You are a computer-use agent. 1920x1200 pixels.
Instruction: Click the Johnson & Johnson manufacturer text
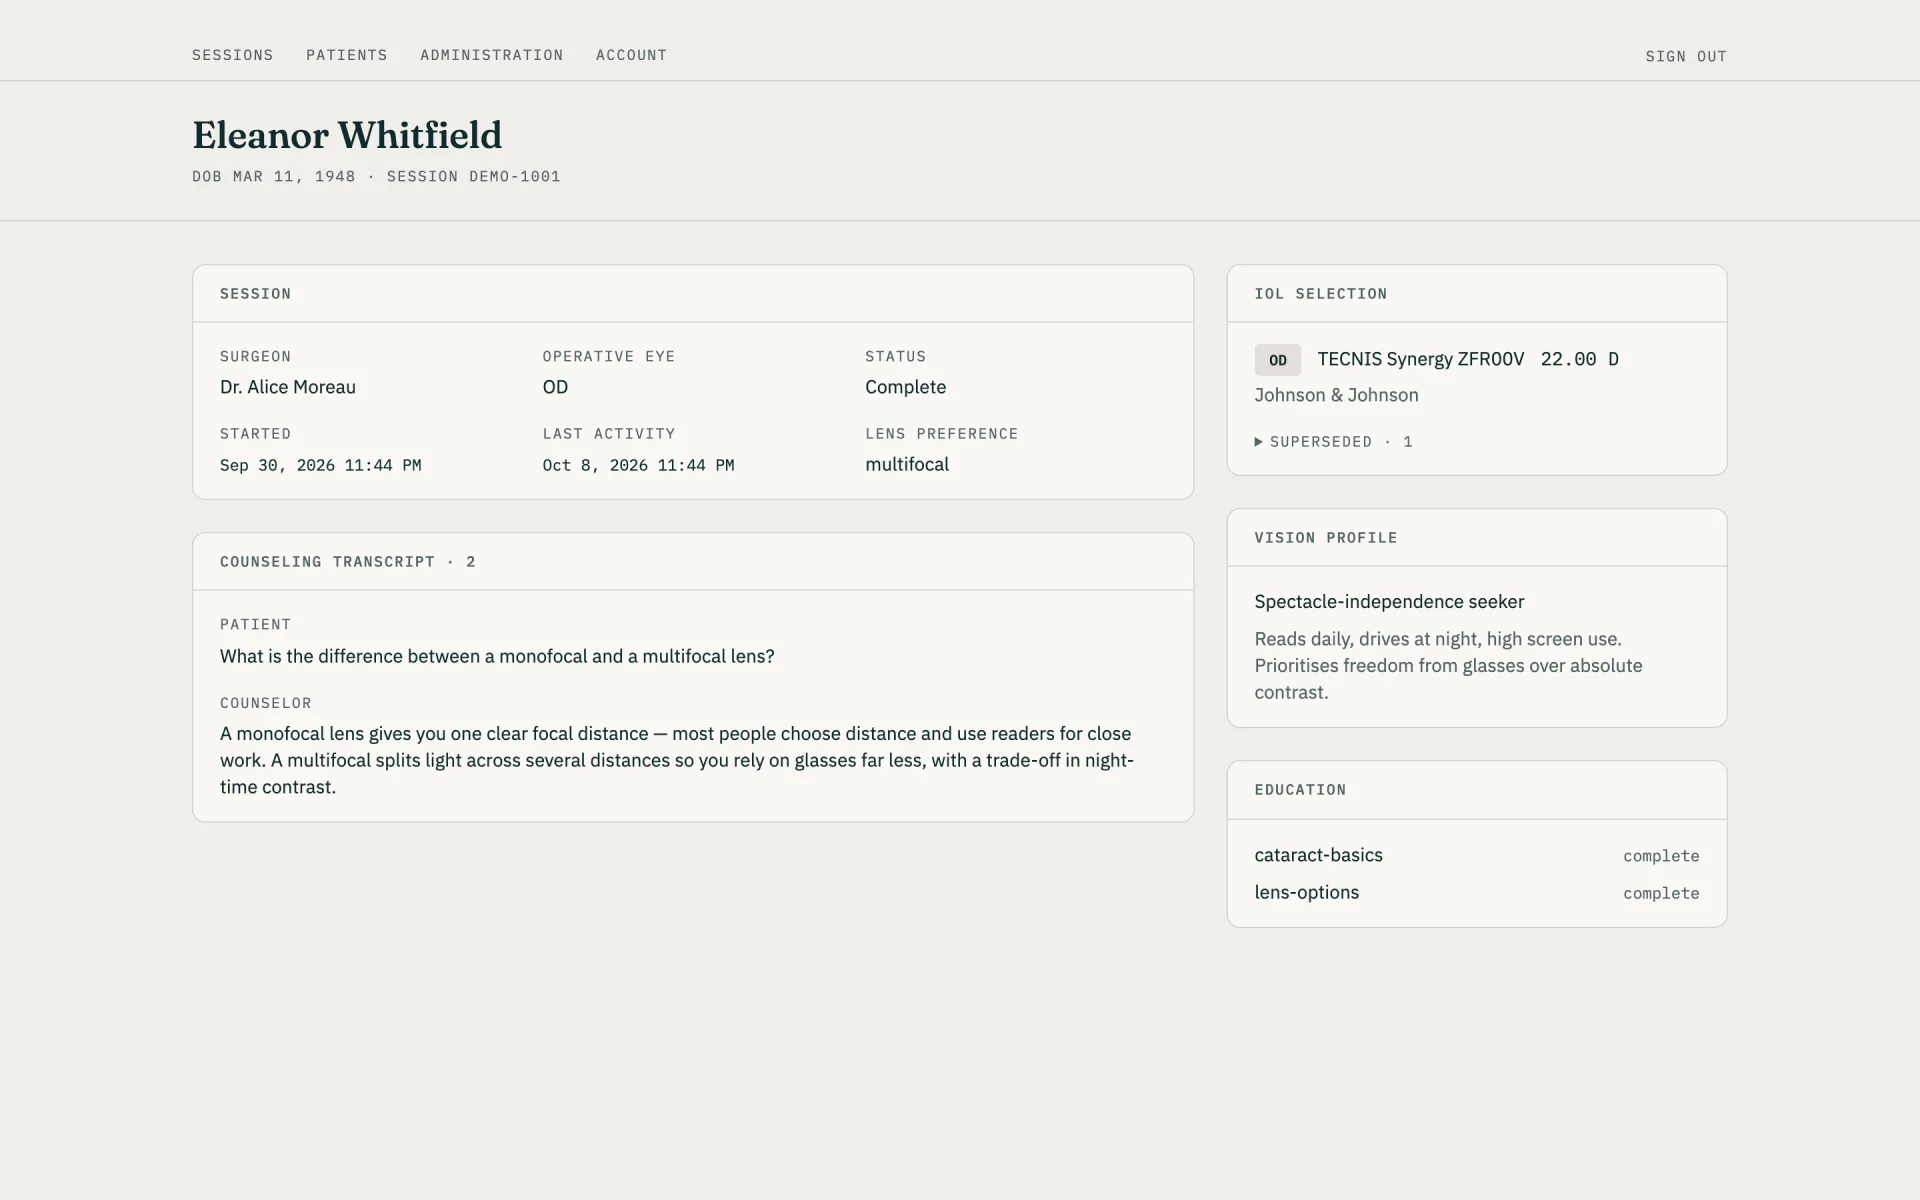[1336, 395]
